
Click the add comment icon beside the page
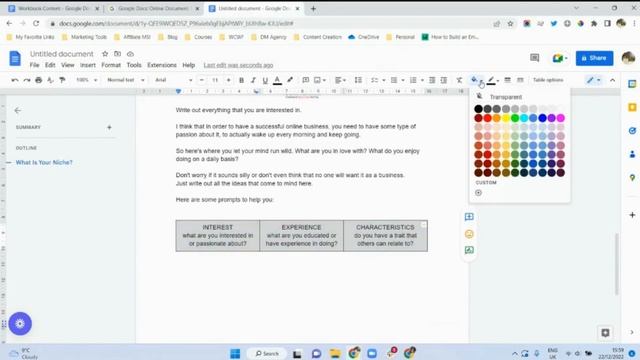pos(469,217)
